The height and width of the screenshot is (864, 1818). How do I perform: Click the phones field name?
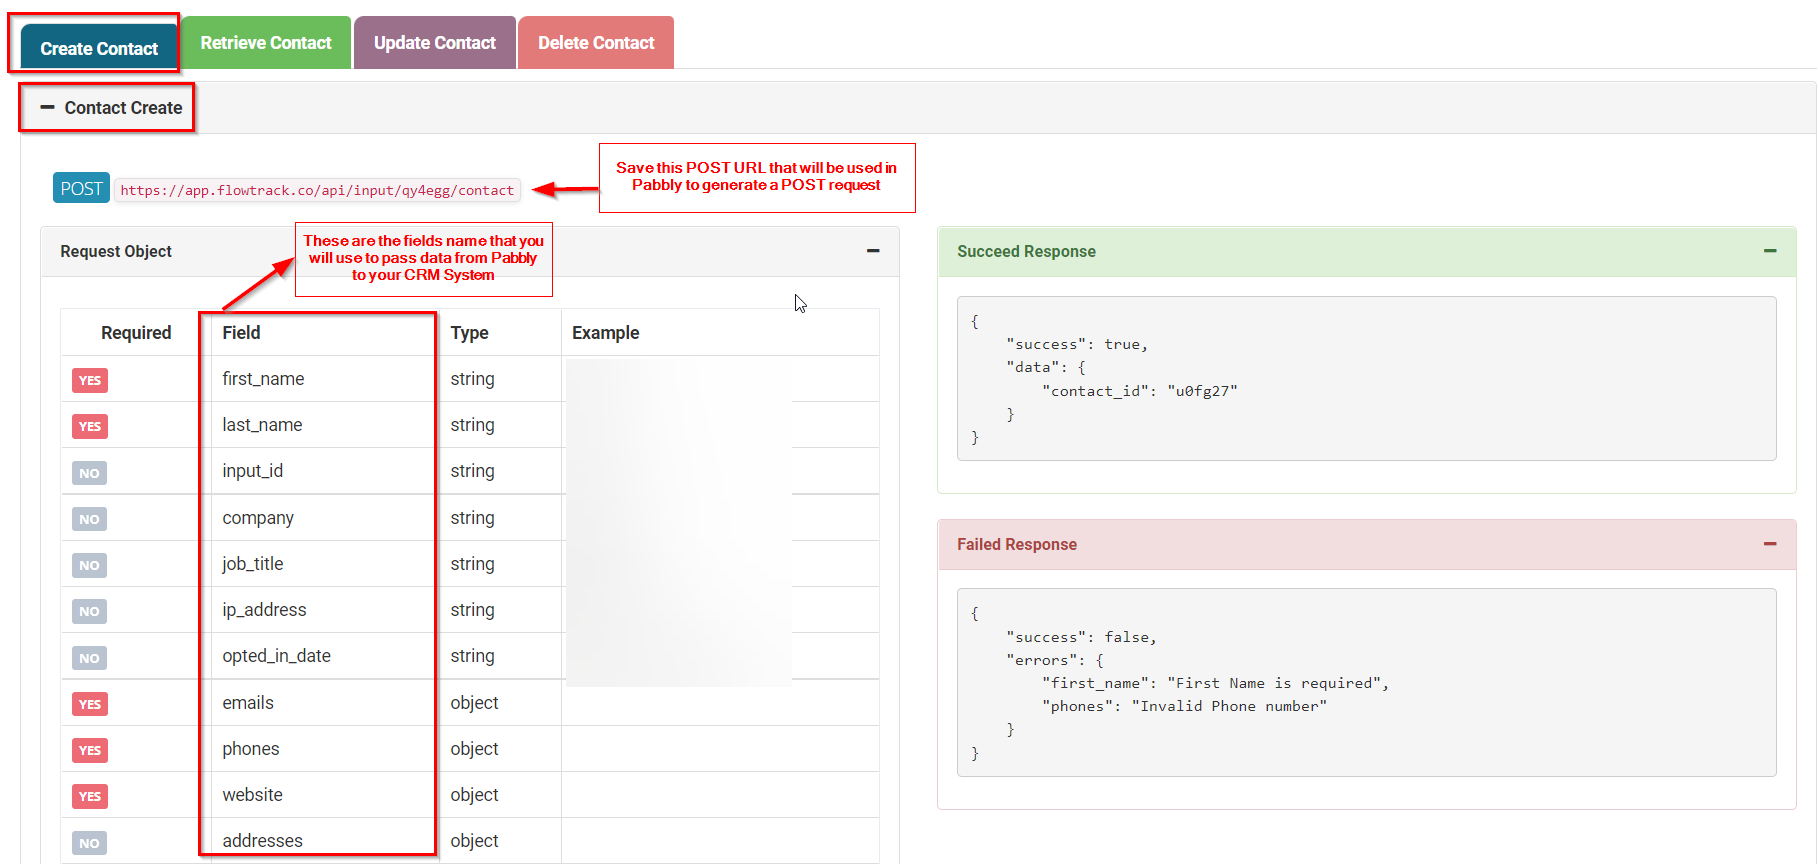click(x=251, y=749)
